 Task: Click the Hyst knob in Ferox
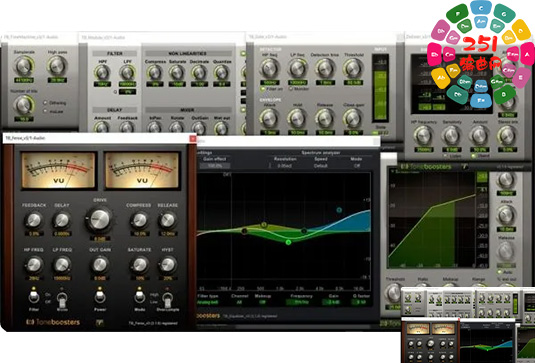coord(168,265)
